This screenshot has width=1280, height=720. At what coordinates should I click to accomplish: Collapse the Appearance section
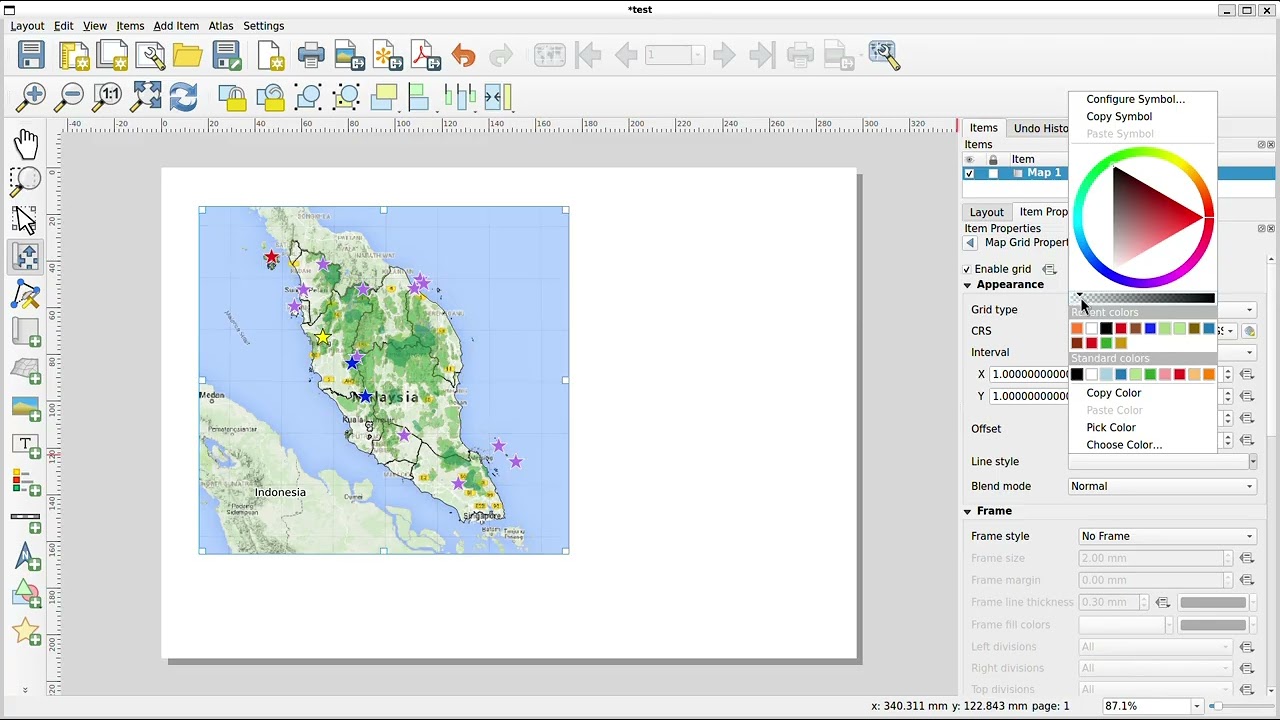pos(967,285)
